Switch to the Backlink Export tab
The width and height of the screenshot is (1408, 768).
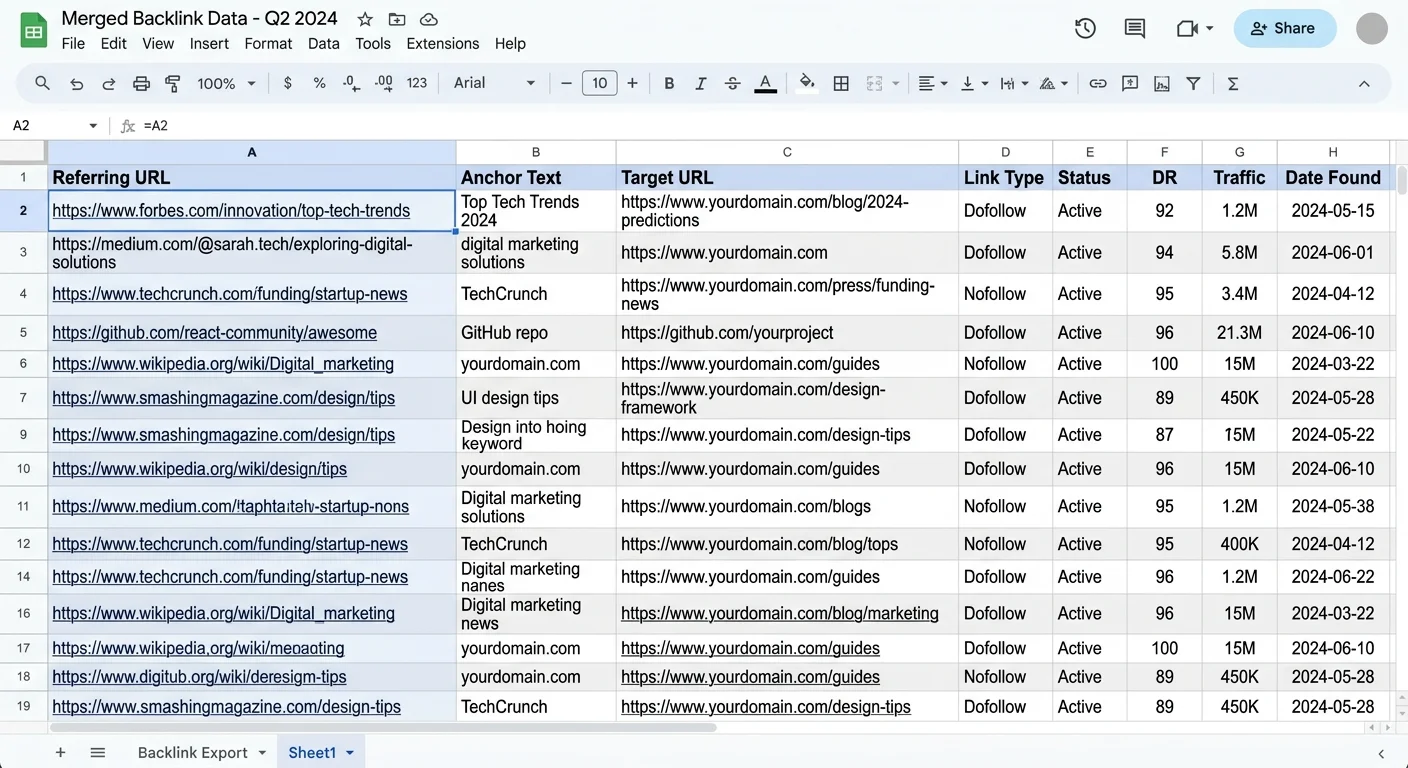[x=193, y=753]
